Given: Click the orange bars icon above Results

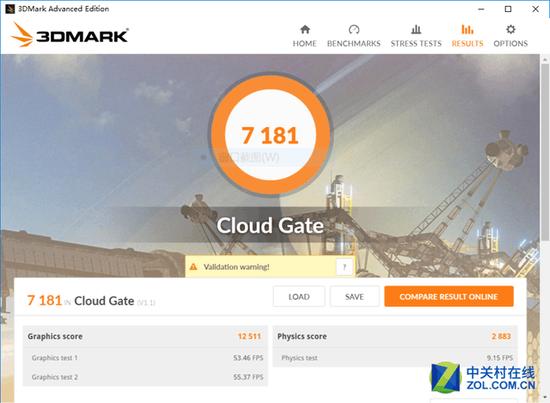Looking at the screenshot, I should (467, 29).
